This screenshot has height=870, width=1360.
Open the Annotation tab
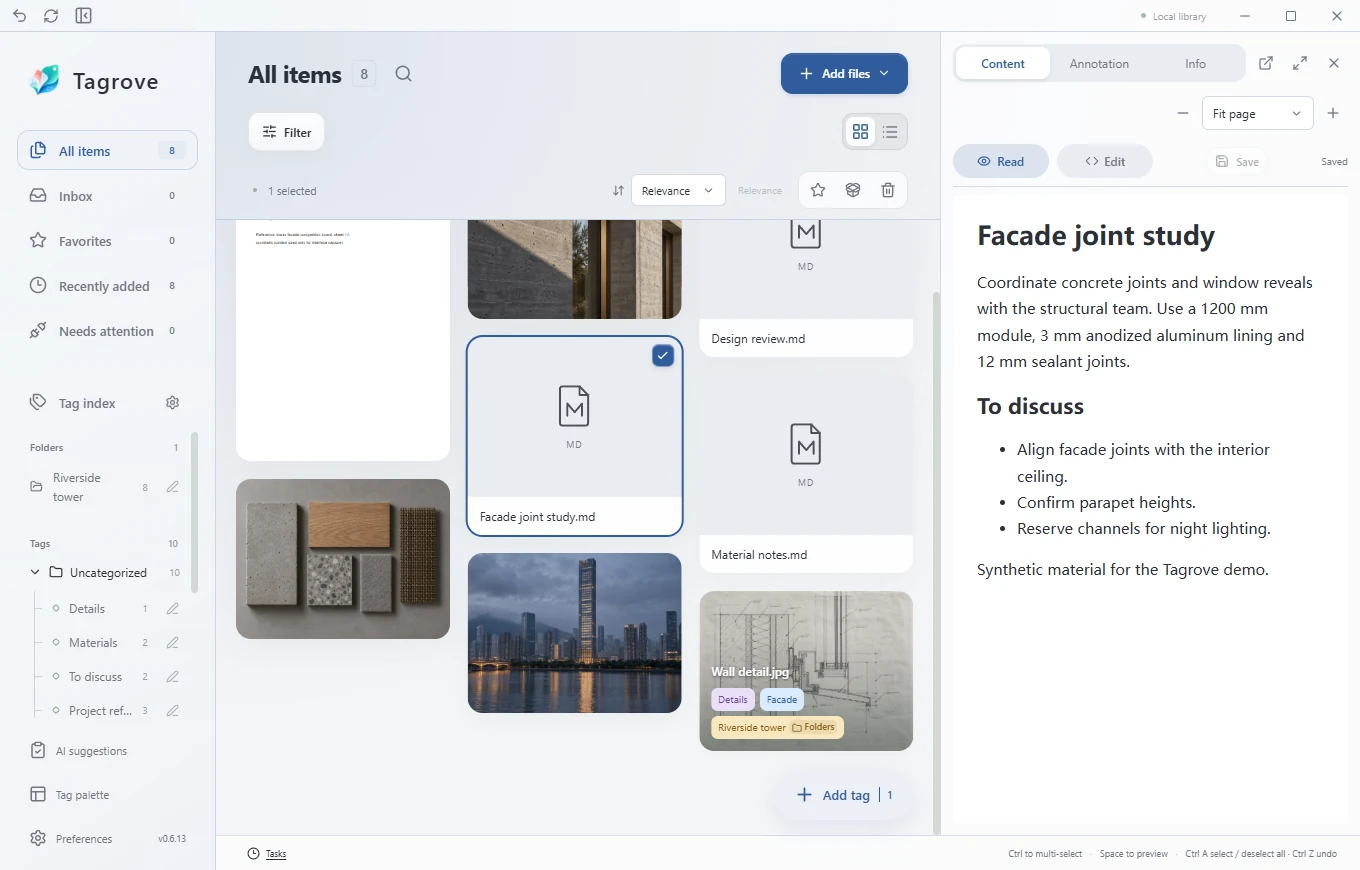[1099, 63]
